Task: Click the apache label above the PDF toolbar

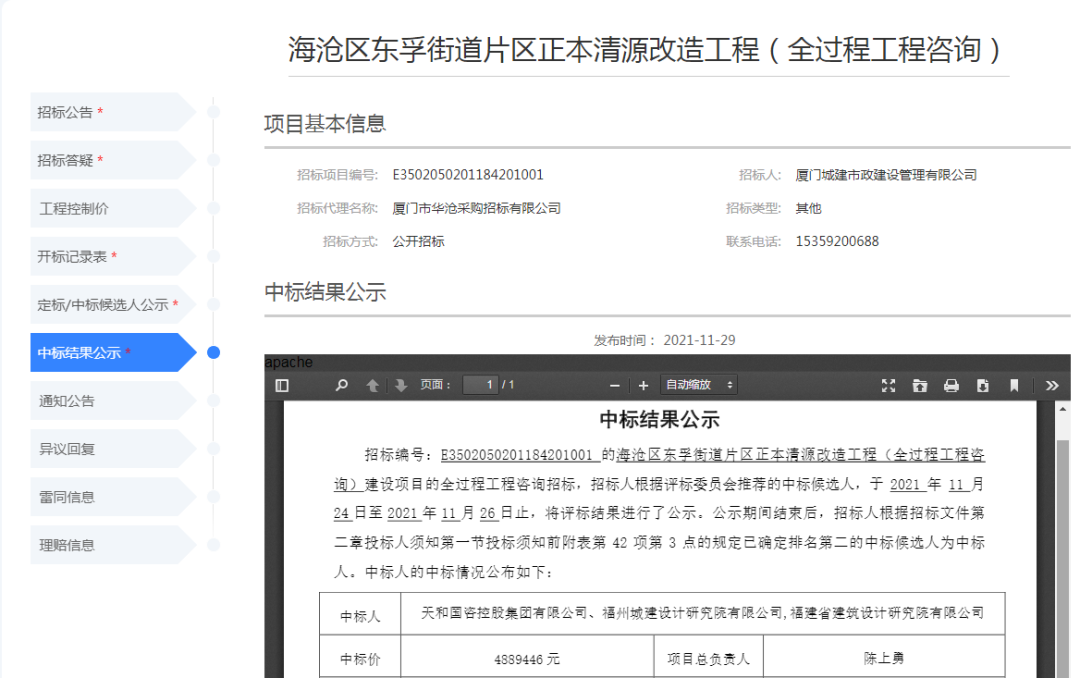Action: tap(289, 362)
